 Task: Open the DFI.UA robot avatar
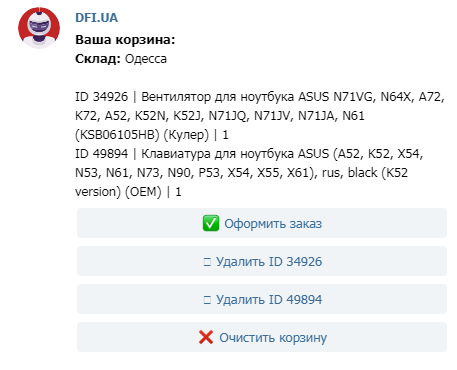point(39,28)
